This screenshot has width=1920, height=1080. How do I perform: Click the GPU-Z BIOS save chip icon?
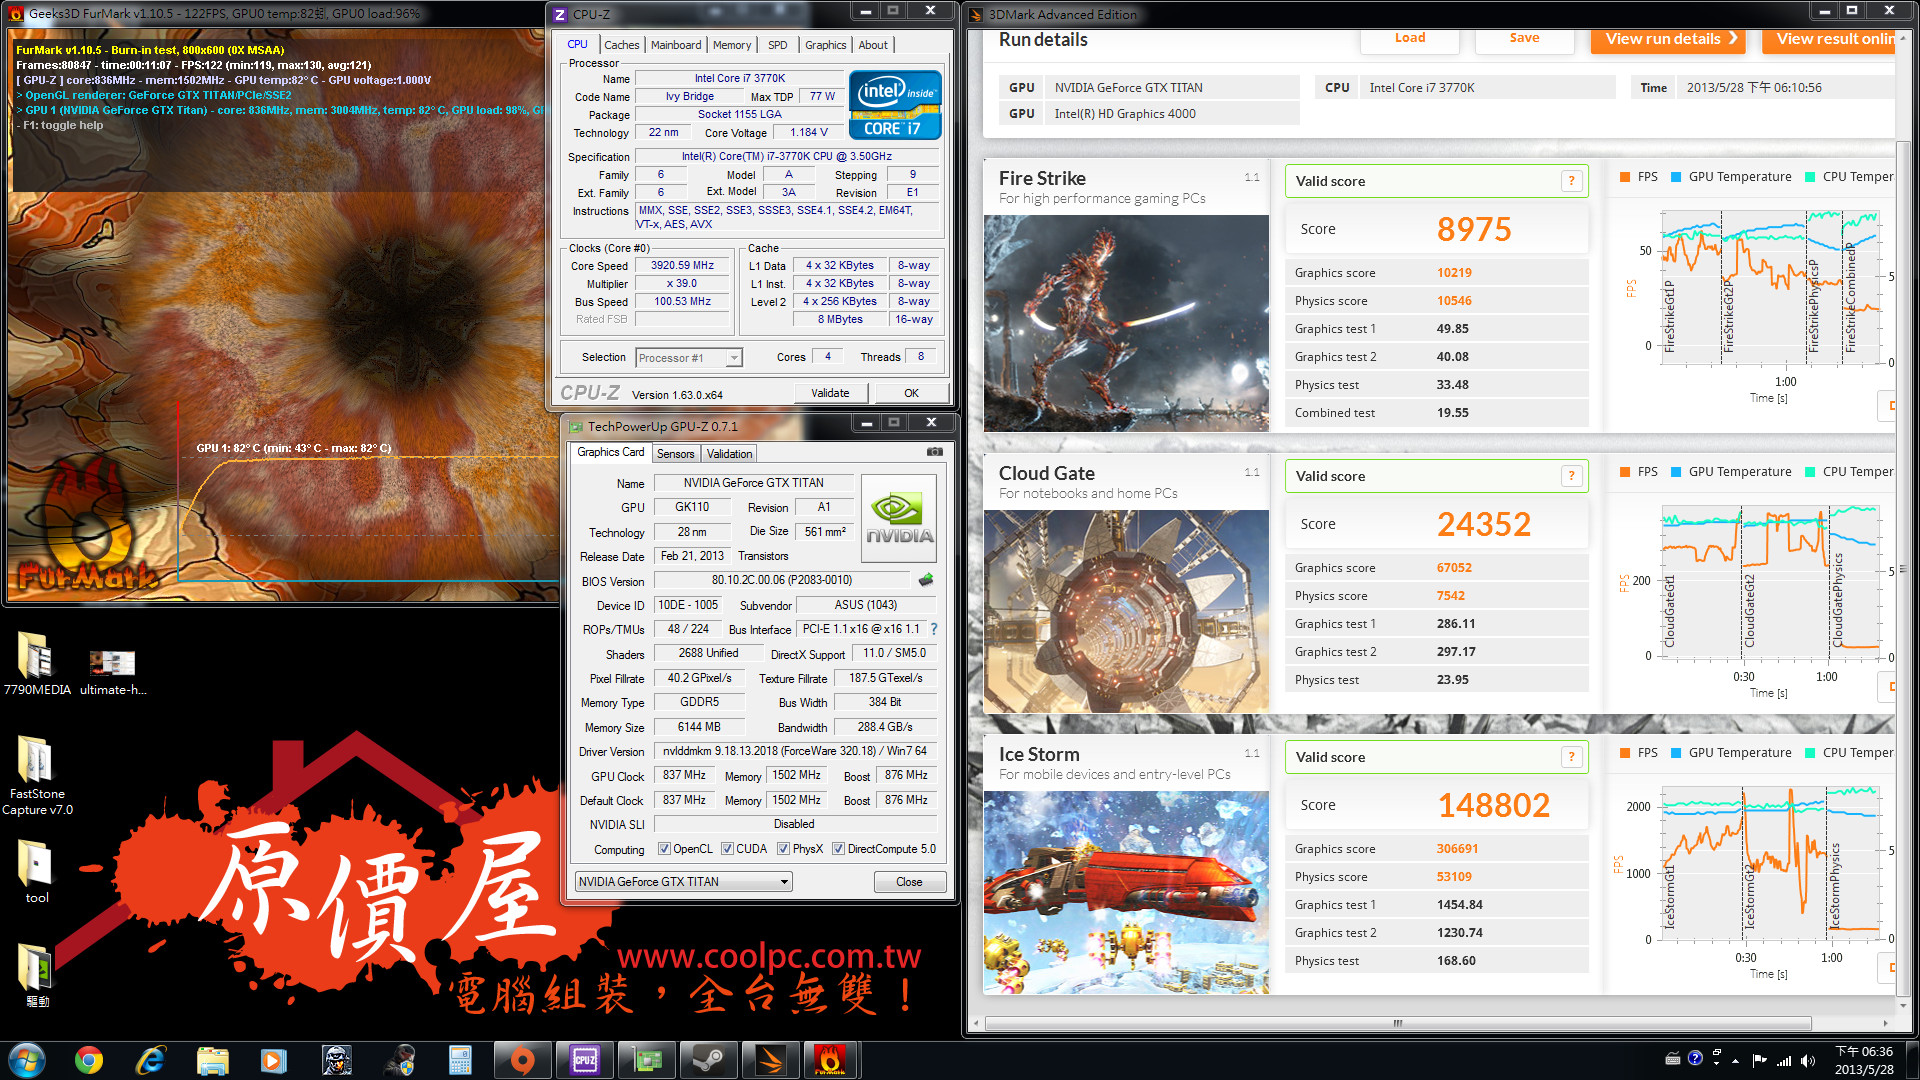coord(926,580)
